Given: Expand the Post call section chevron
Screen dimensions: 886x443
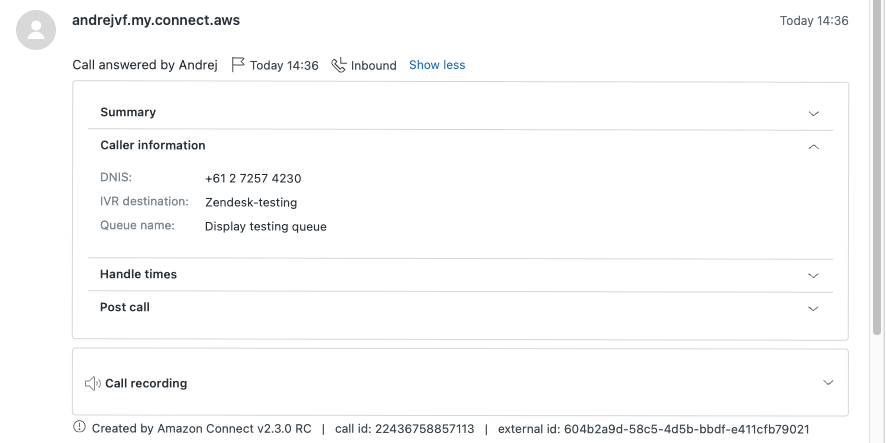Looking at the screenshot, I should (813, 308).
